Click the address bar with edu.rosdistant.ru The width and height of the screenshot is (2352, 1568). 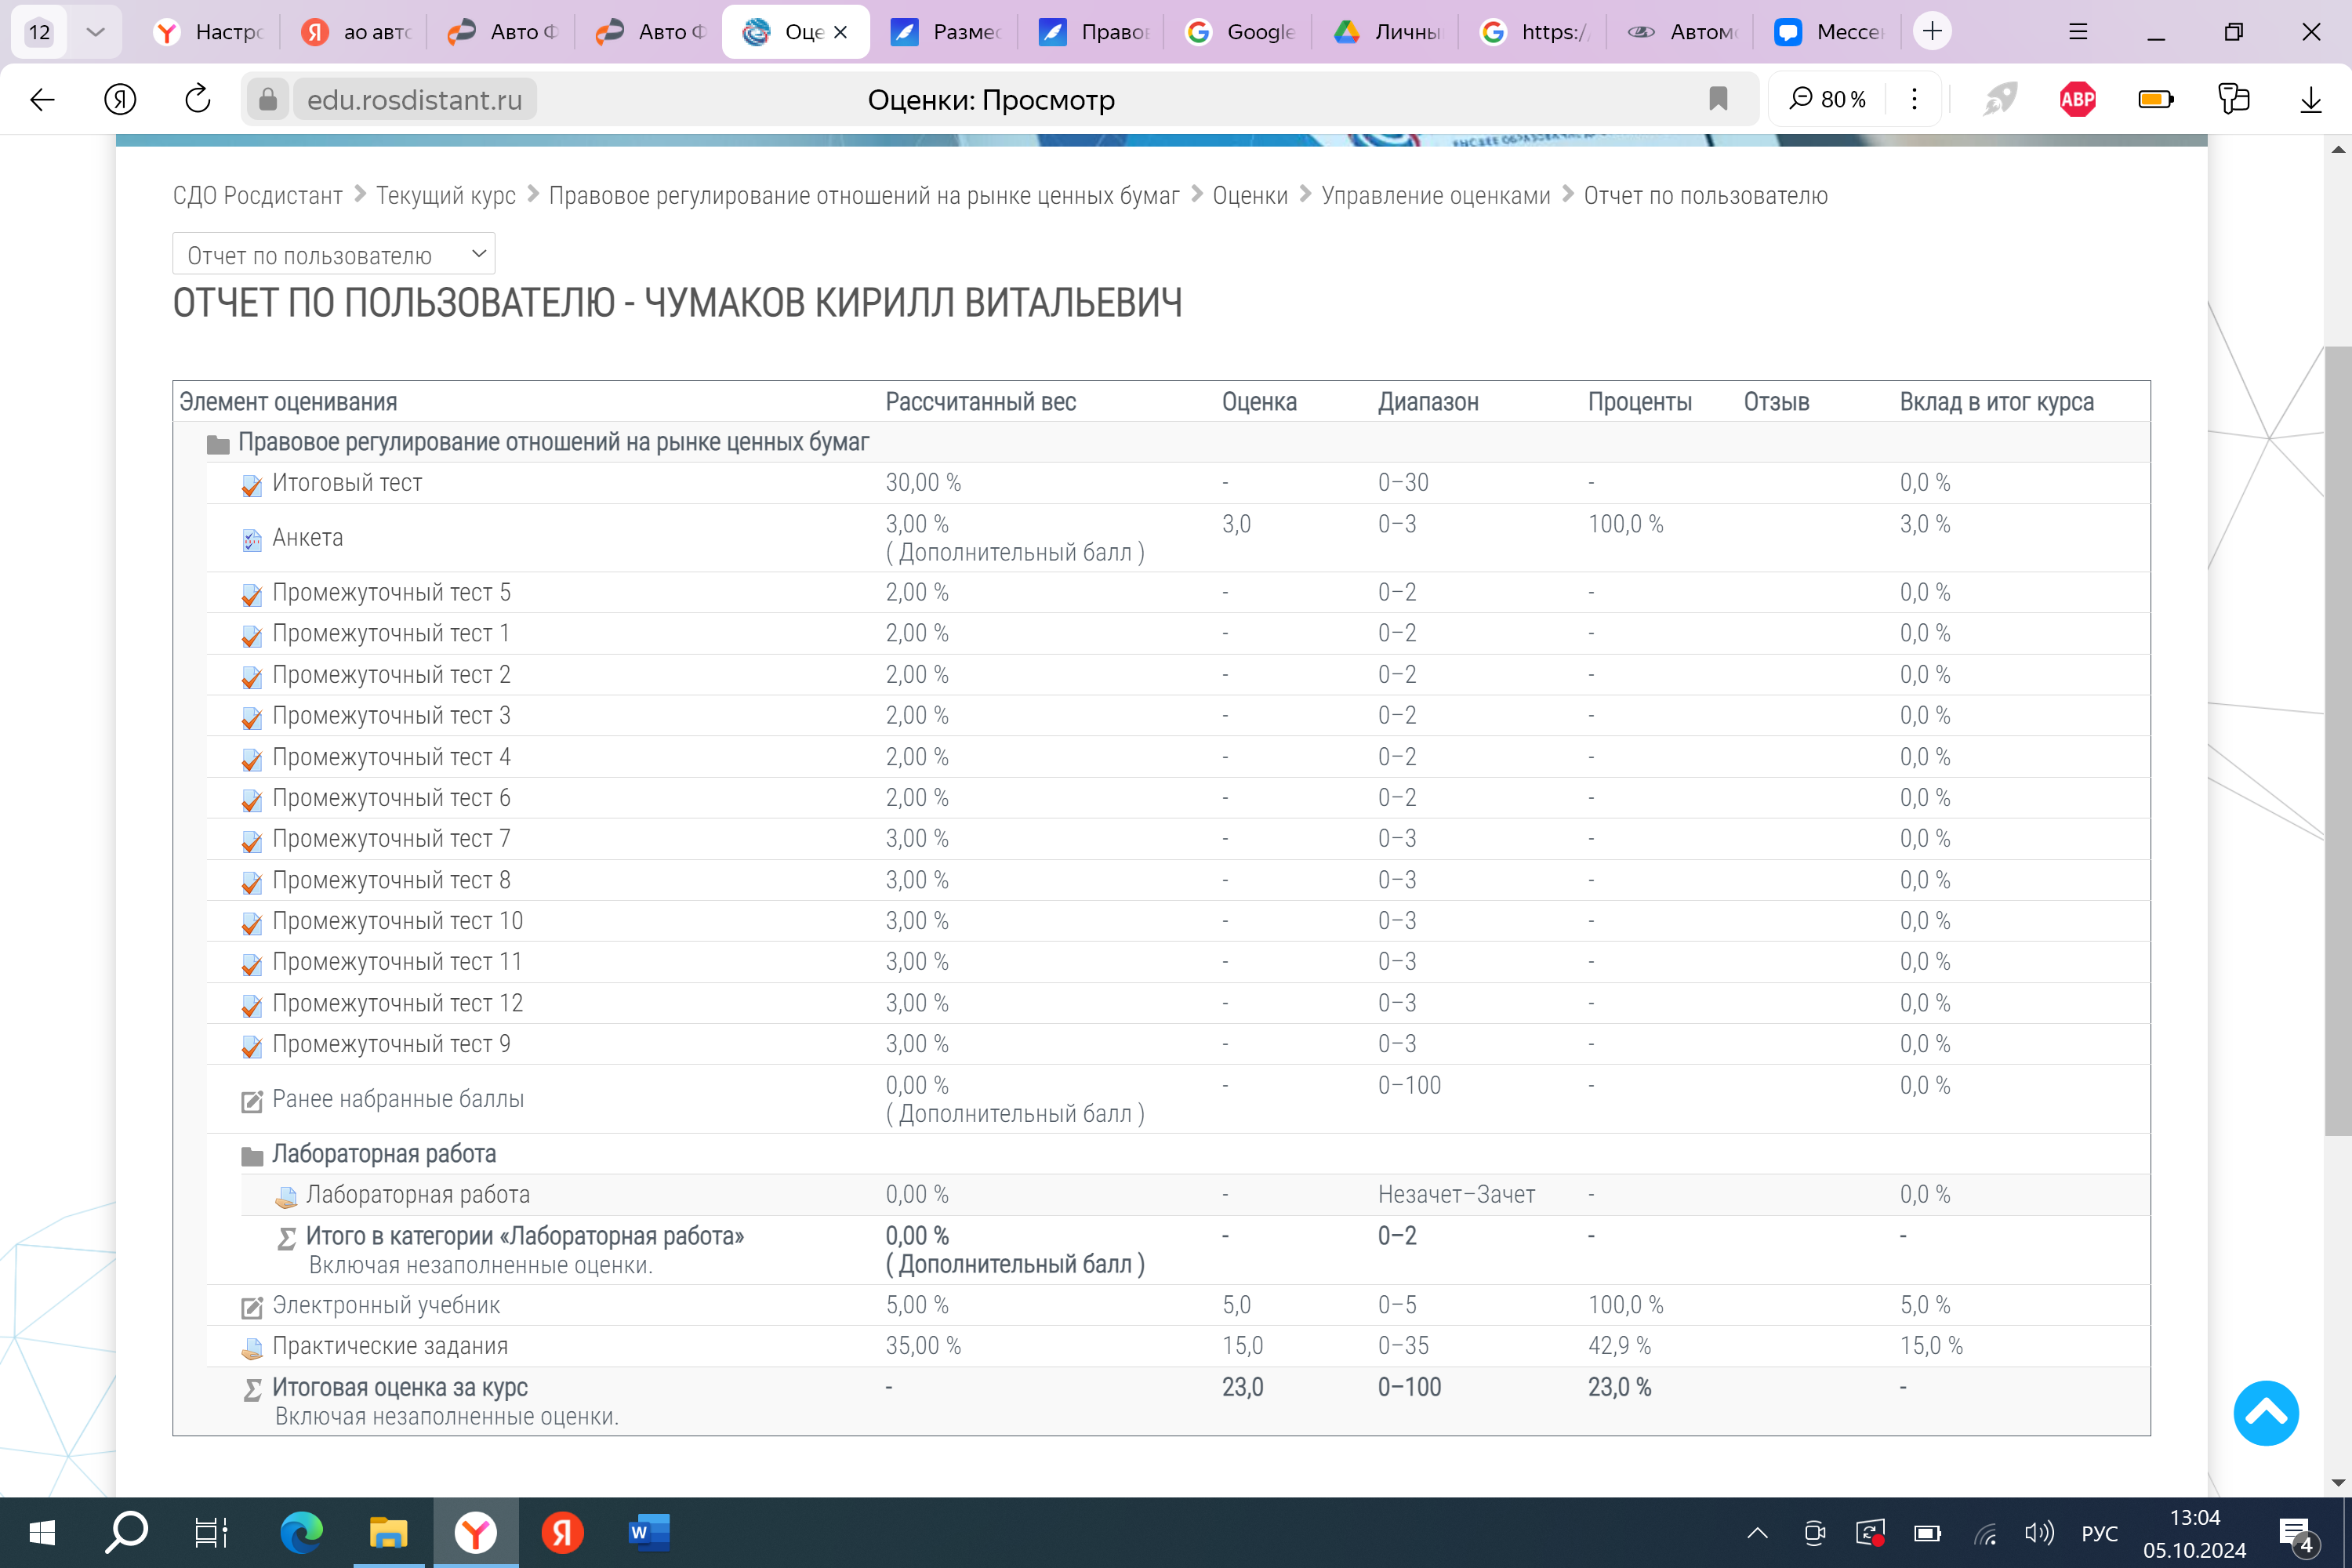click(414, 99)
